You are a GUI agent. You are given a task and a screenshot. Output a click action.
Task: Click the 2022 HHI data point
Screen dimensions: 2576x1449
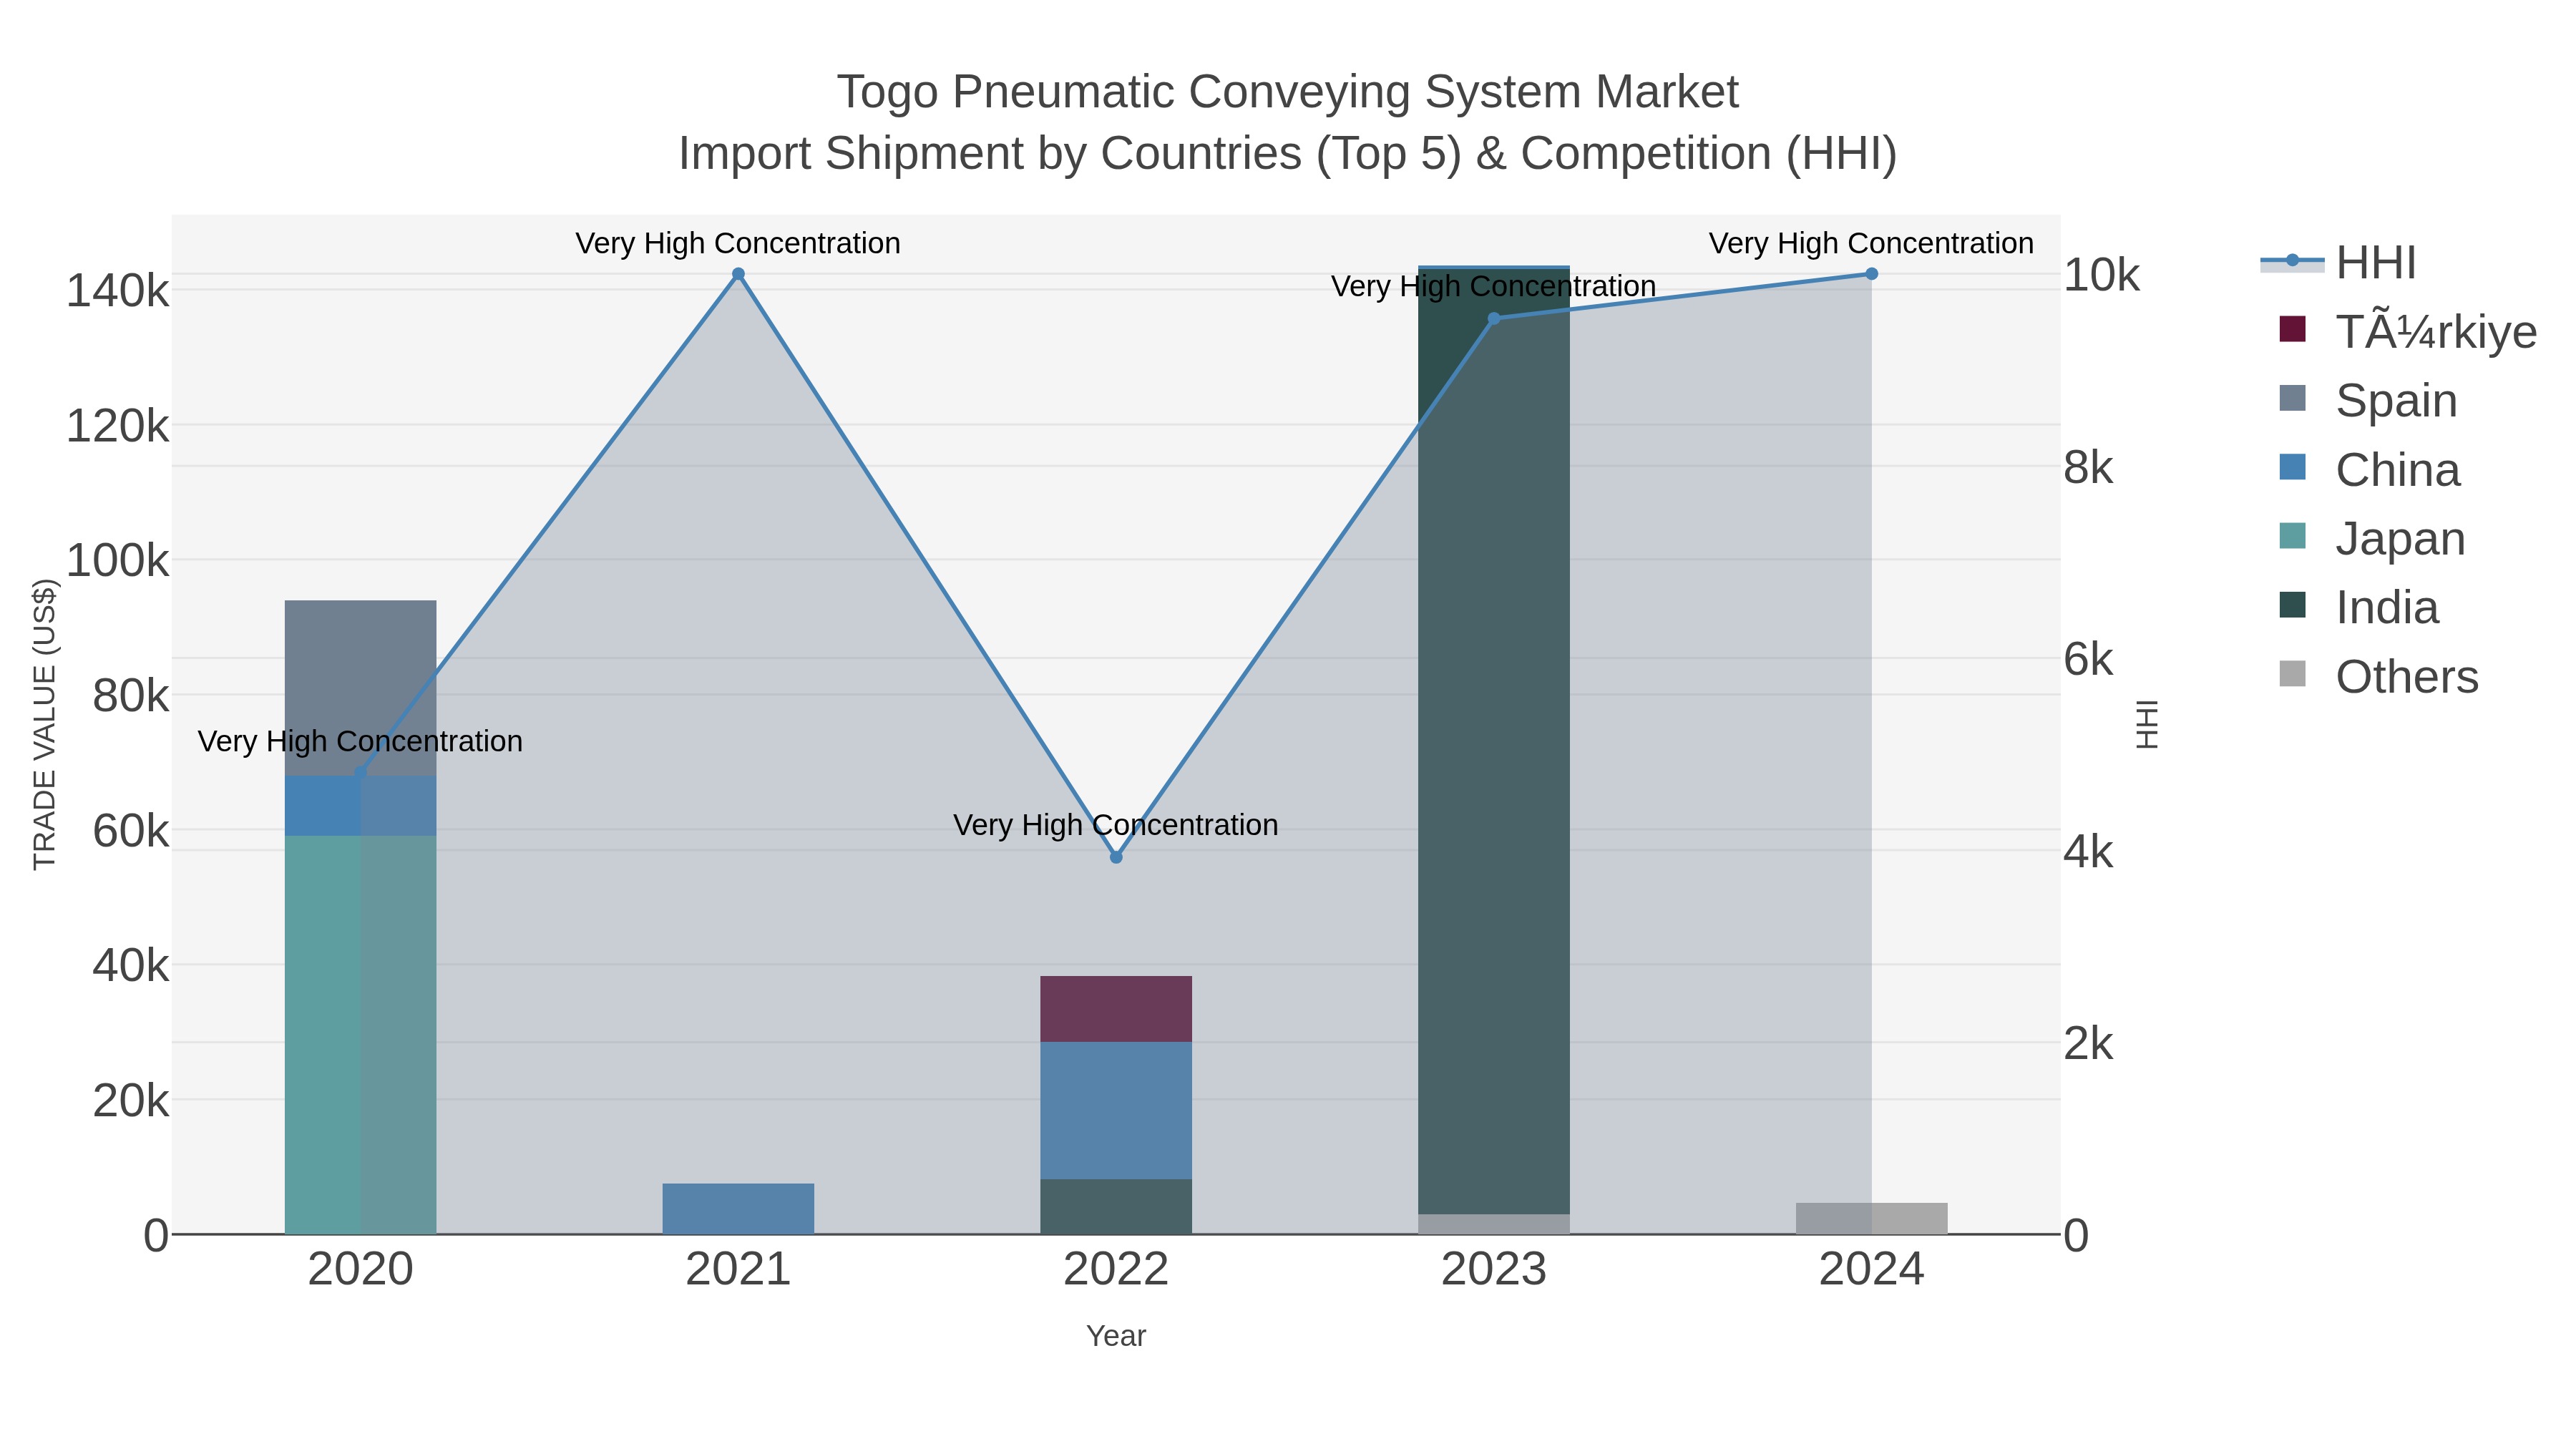point(1116,857)
